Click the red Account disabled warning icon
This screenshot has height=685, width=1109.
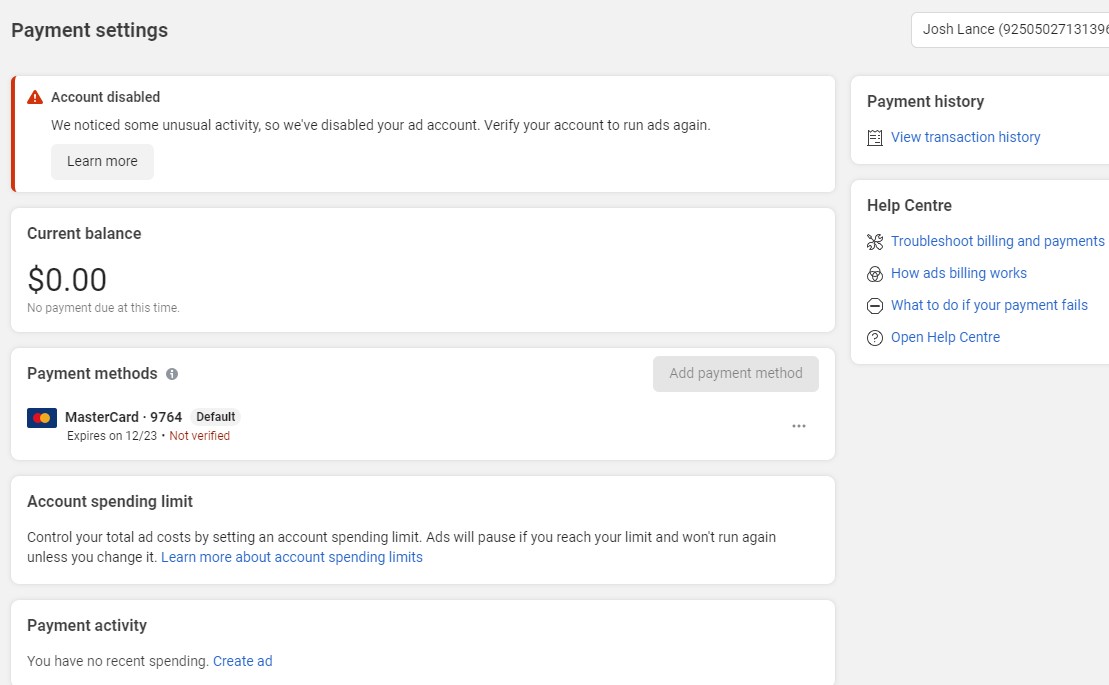click(35, 98)
